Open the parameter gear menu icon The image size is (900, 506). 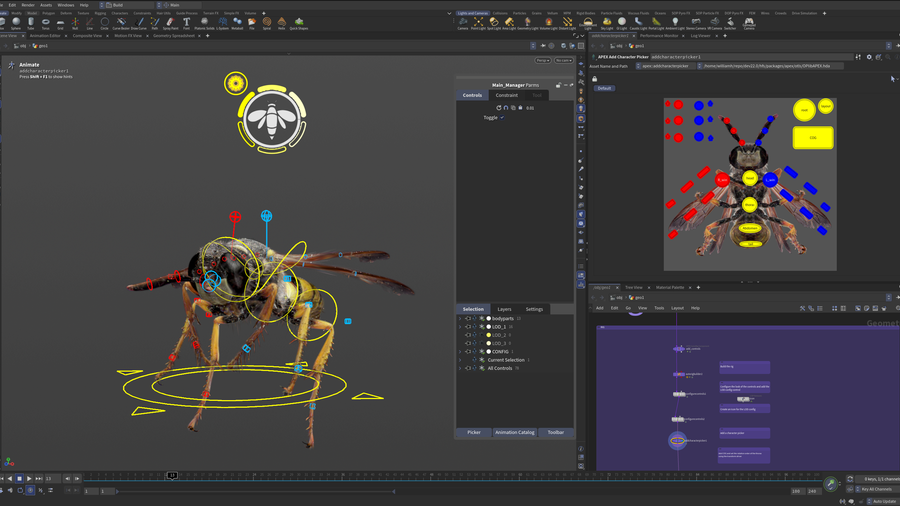pos(869,57)
